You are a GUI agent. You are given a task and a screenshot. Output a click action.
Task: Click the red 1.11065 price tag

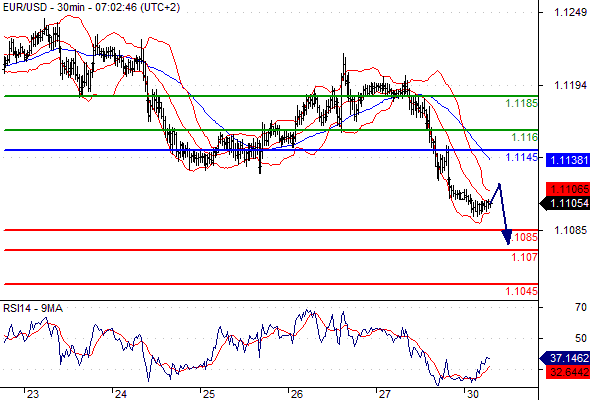pos(568,189)
